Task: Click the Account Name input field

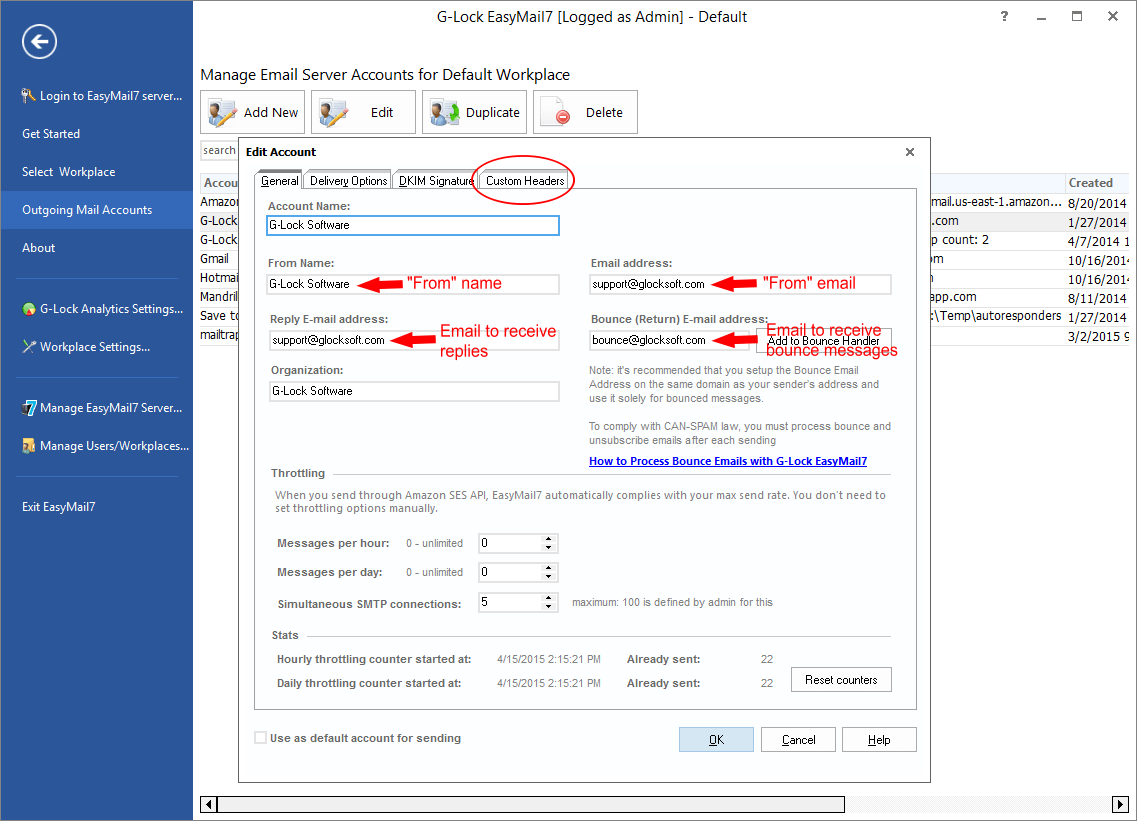Action: (413, 225)
